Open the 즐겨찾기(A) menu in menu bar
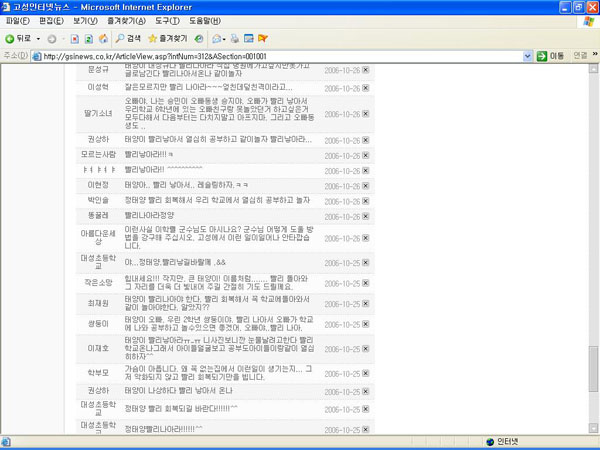Screen dimensions: 600x450 click(124, 20)
